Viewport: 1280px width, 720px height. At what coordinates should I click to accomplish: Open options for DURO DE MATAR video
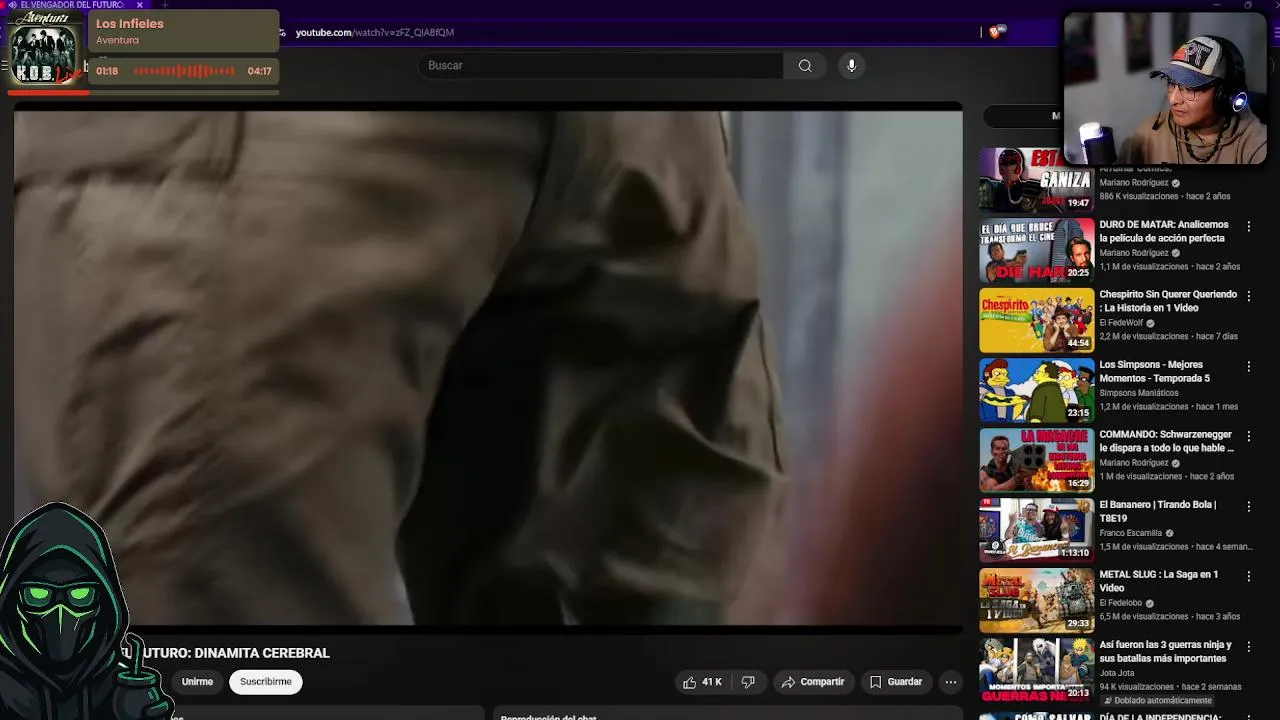(1248, 227)
